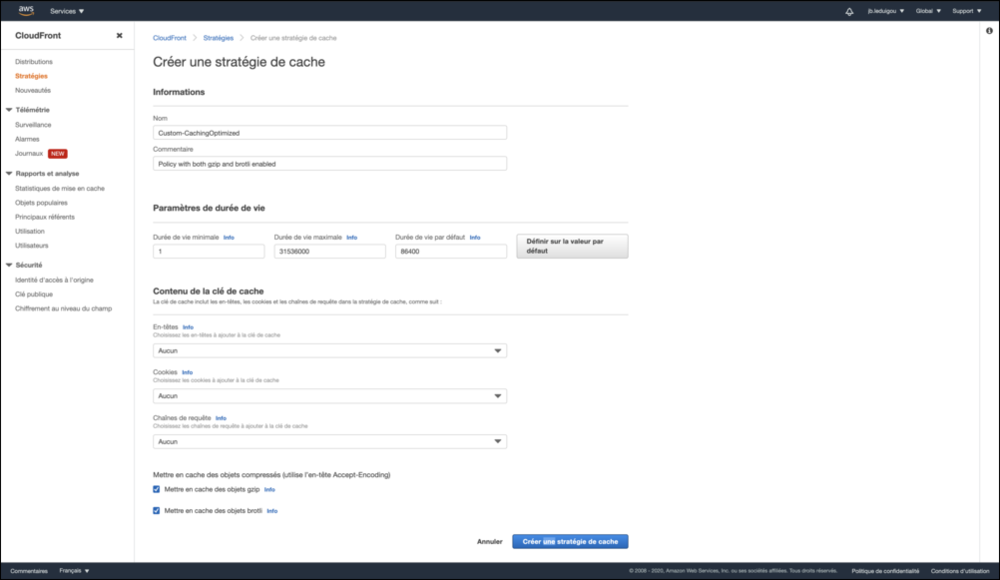Click the info circle icon at top right
1000x580 pixels.
pyautogui.click(x=989, y=31)
